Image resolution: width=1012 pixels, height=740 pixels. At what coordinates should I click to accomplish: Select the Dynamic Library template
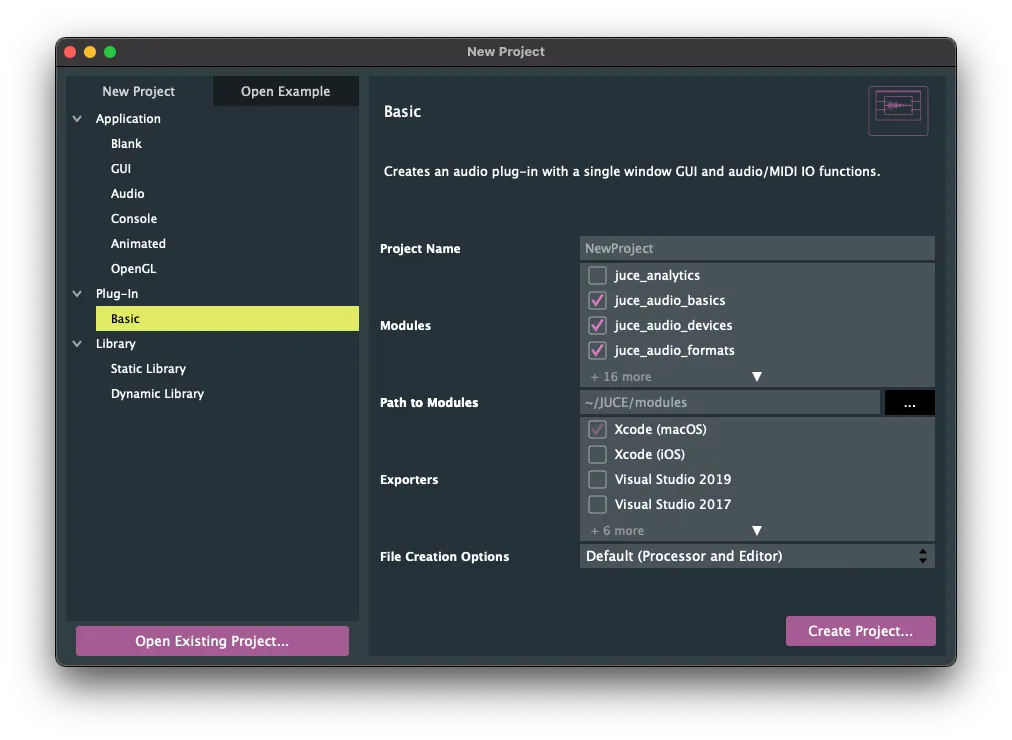157,394
